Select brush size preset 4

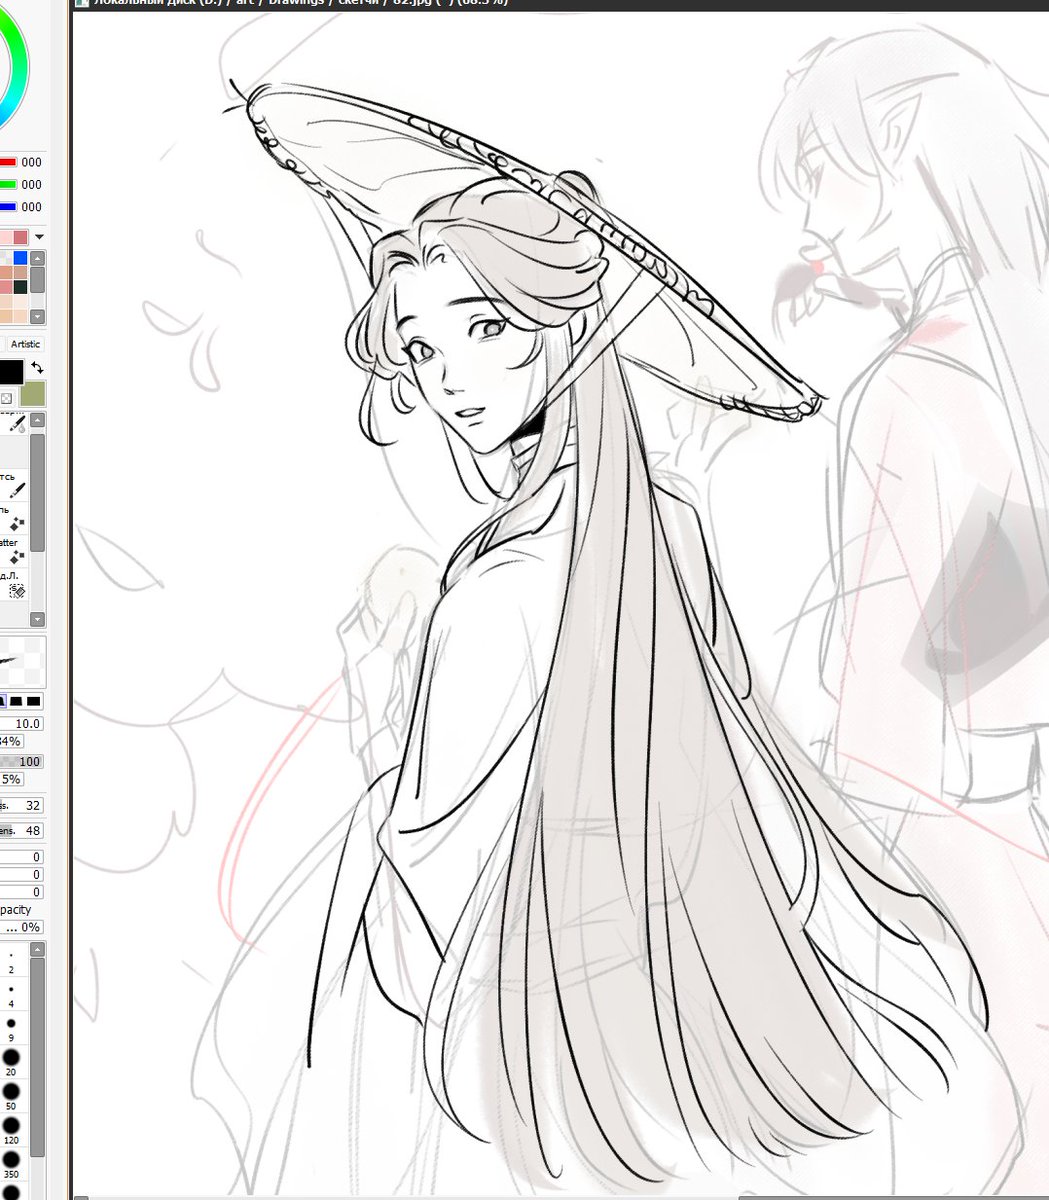tap(11, 995)
